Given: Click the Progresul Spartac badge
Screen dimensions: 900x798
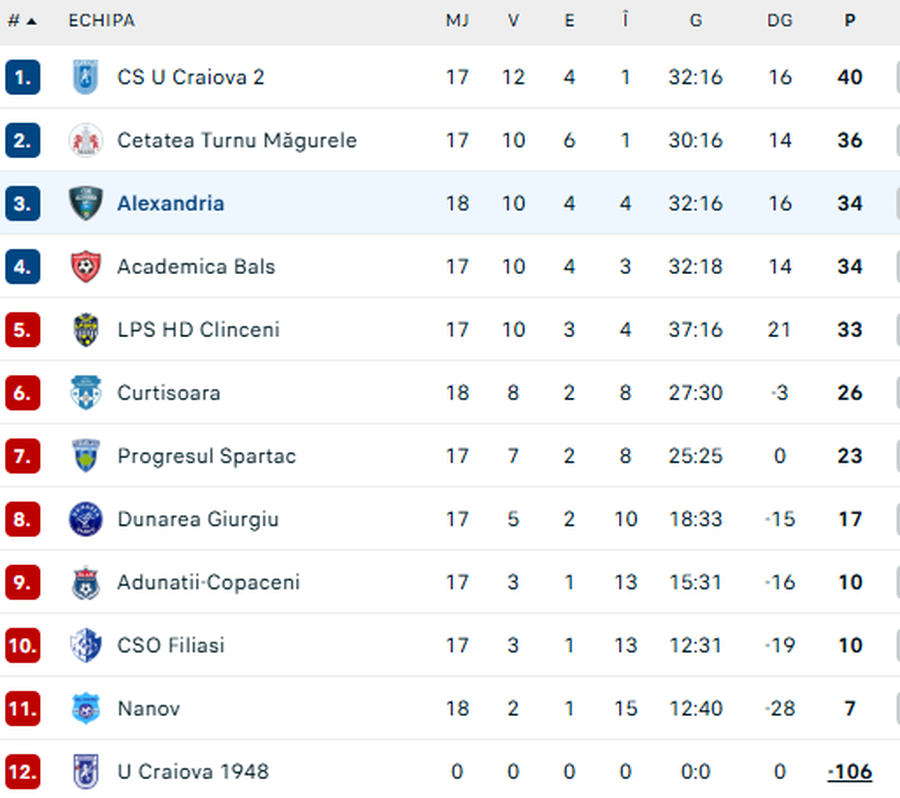Looking at the screenshot, I should pos(85,455).
